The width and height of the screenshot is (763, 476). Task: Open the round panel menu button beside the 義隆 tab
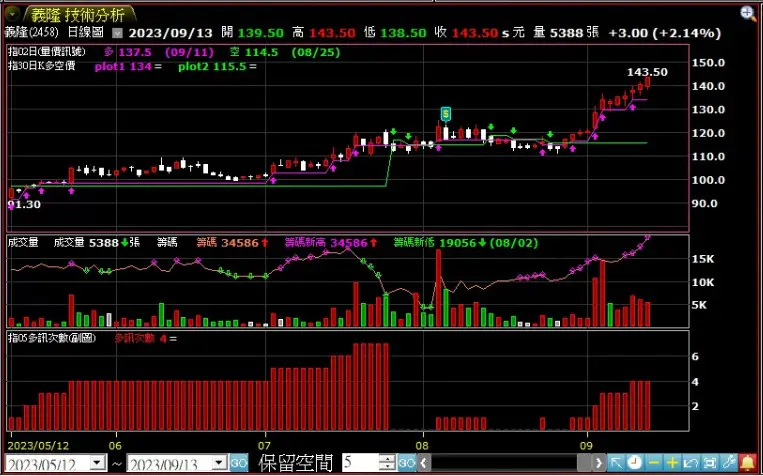pos(12,15)
